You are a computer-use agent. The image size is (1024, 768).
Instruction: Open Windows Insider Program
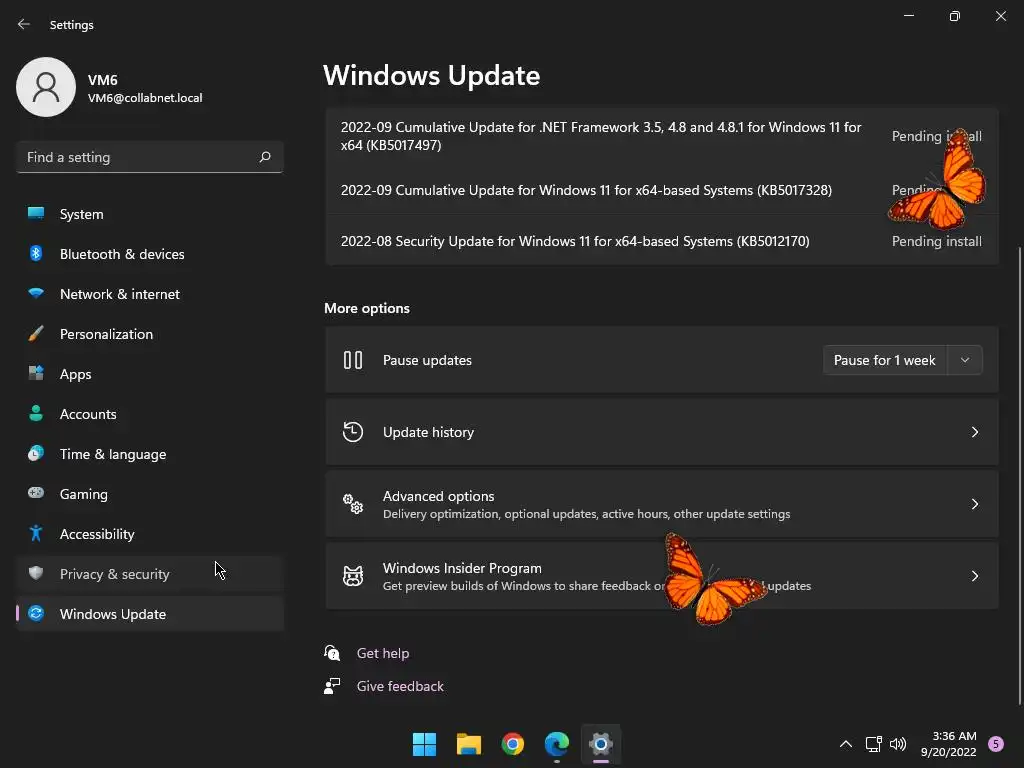[x=662, y=576]
